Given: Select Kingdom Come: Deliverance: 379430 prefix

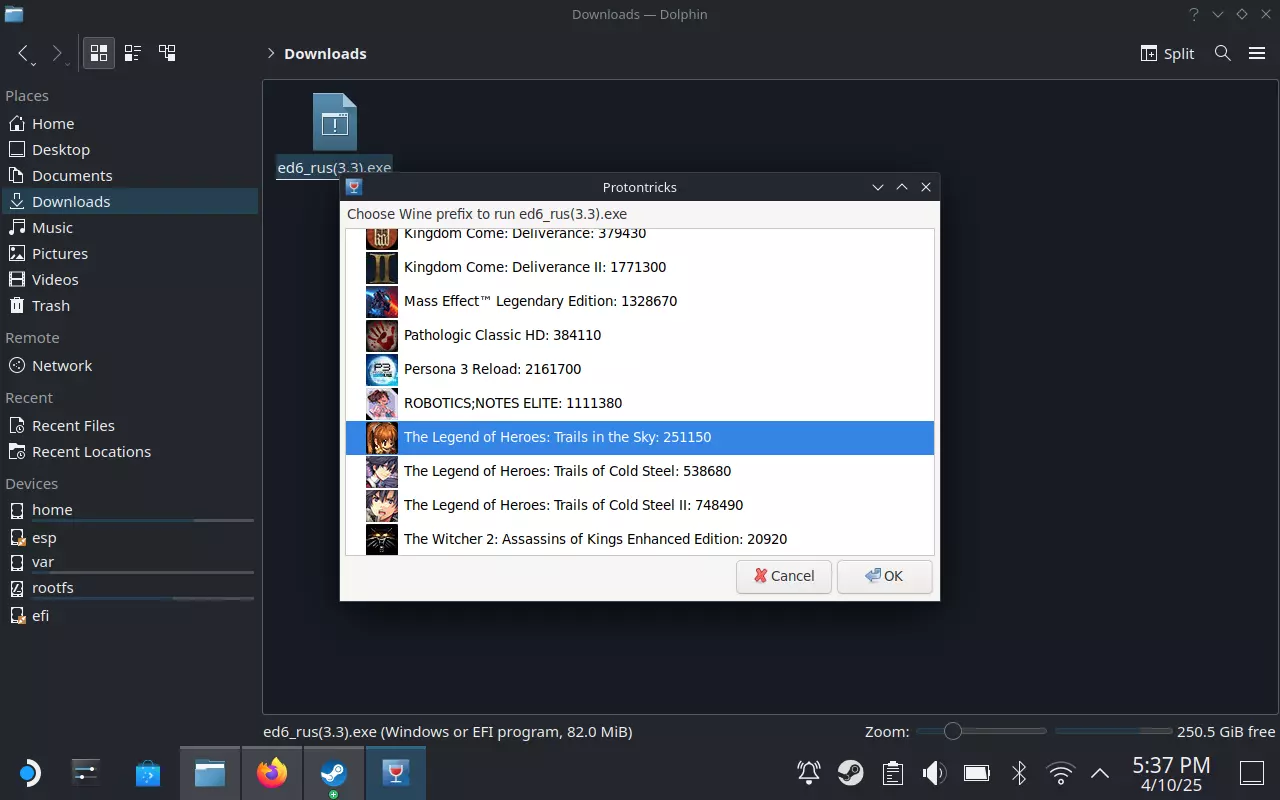Looking at the screenshot, I should [x=640, y=239].
